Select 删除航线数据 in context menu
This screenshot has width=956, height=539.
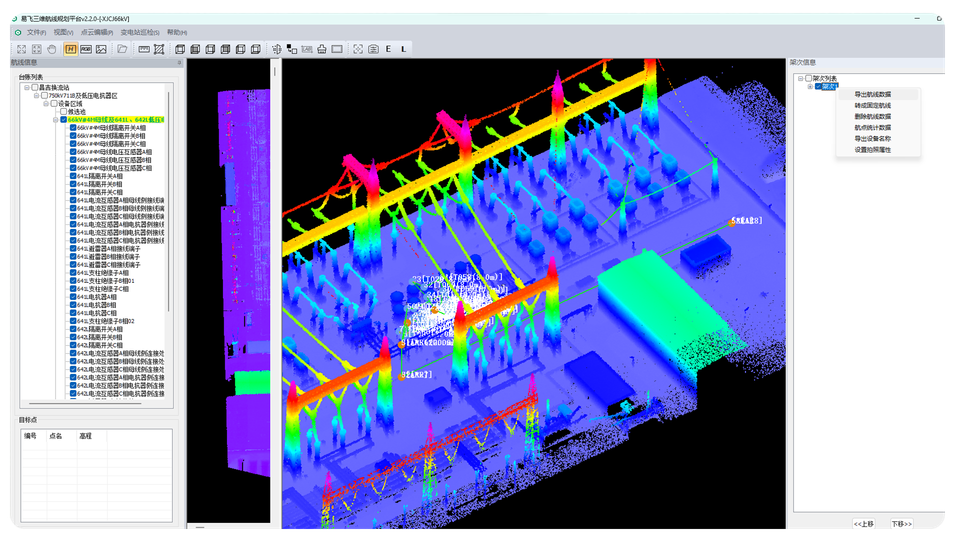(872, 116)
